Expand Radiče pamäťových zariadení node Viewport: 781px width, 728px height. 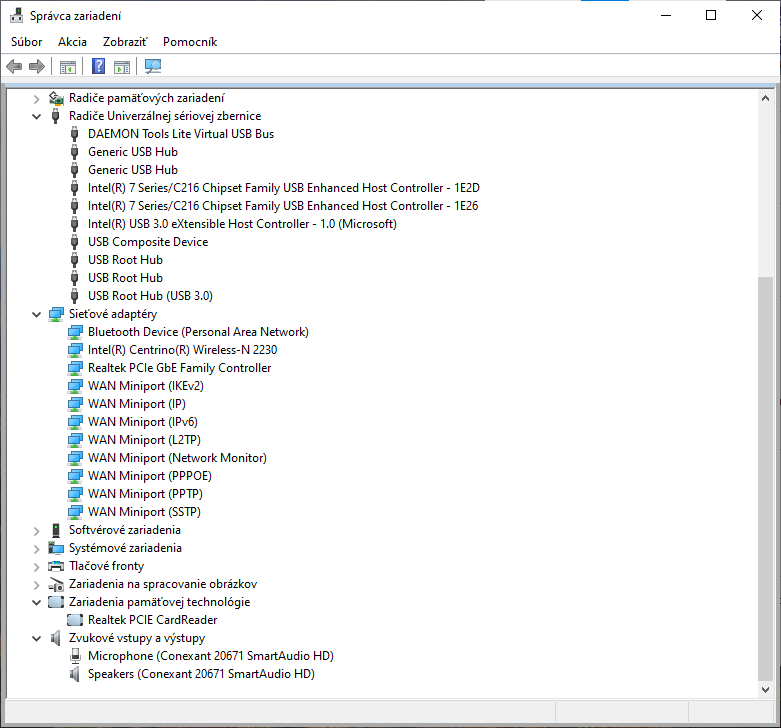(x=36, y=99)
